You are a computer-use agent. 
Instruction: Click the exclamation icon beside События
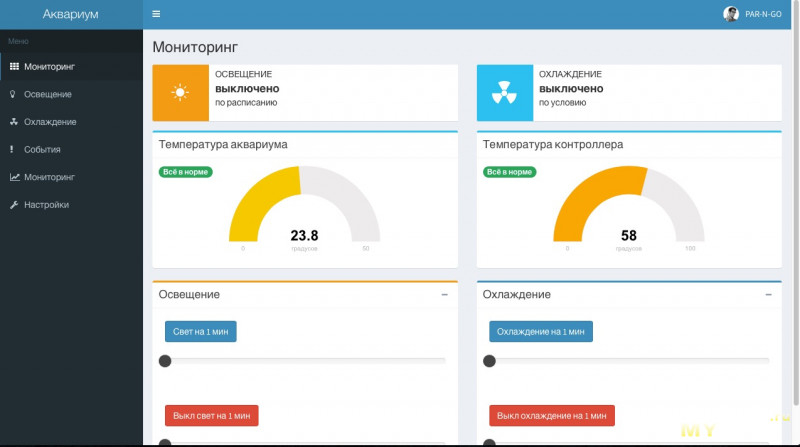pyautogui.click(x=13, y=149)
